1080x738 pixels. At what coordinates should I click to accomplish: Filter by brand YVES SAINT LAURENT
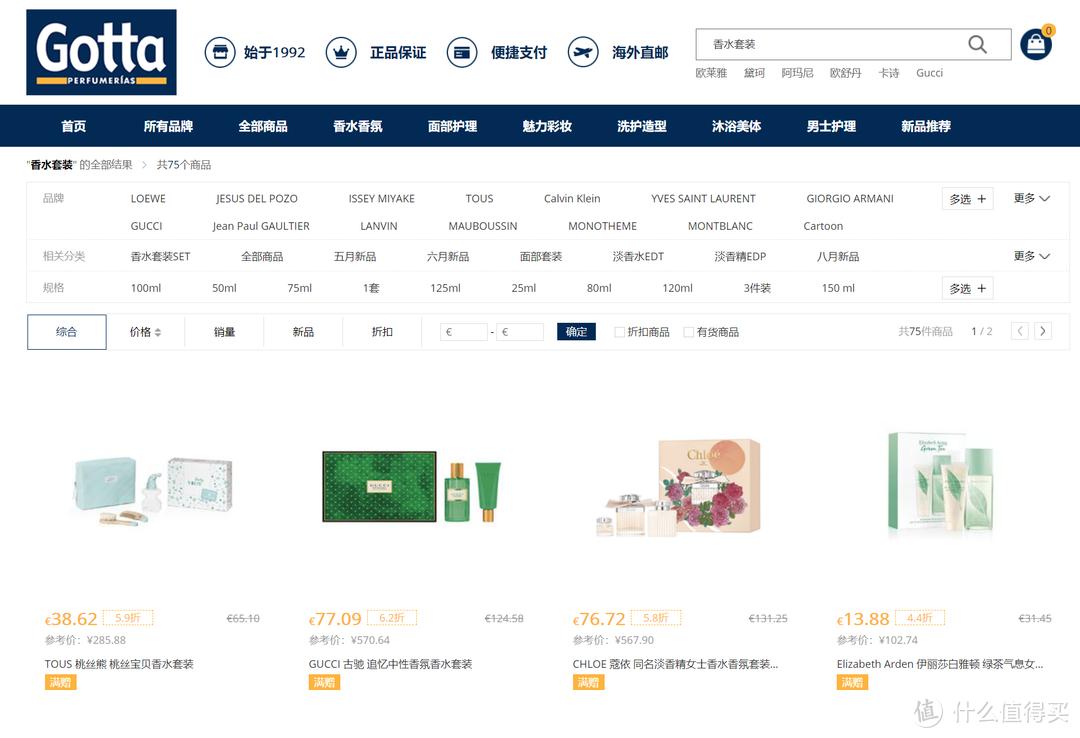pyautogui.click(x=703, y=198)
